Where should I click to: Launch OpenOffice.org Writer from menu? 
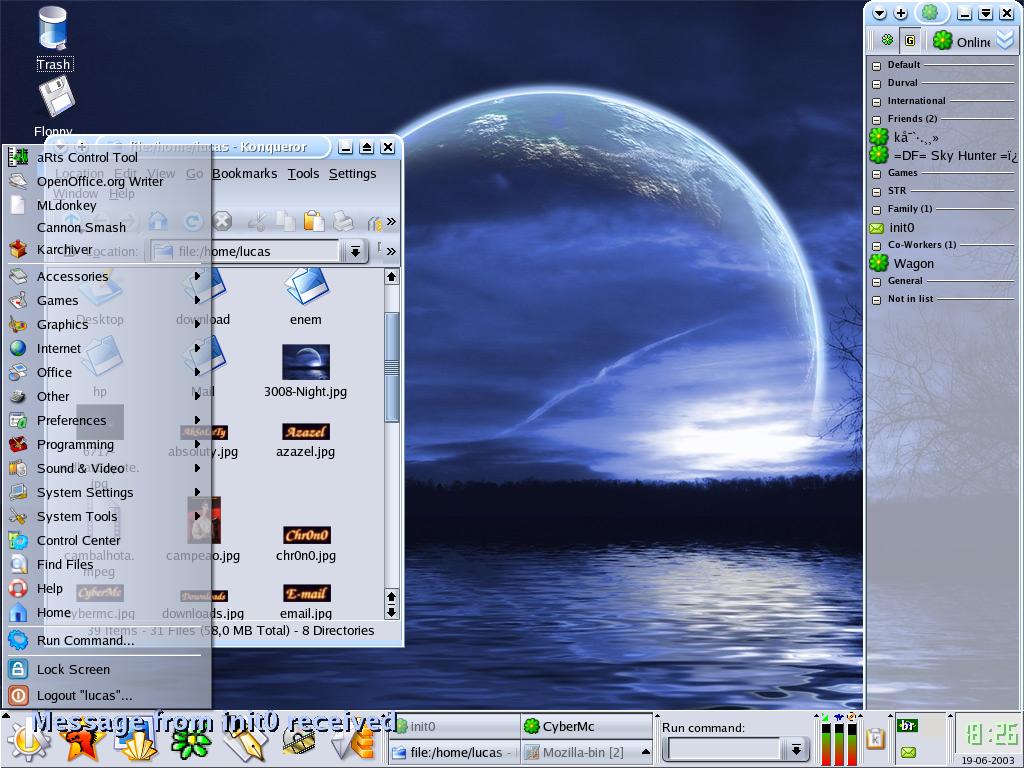point(104,182)
